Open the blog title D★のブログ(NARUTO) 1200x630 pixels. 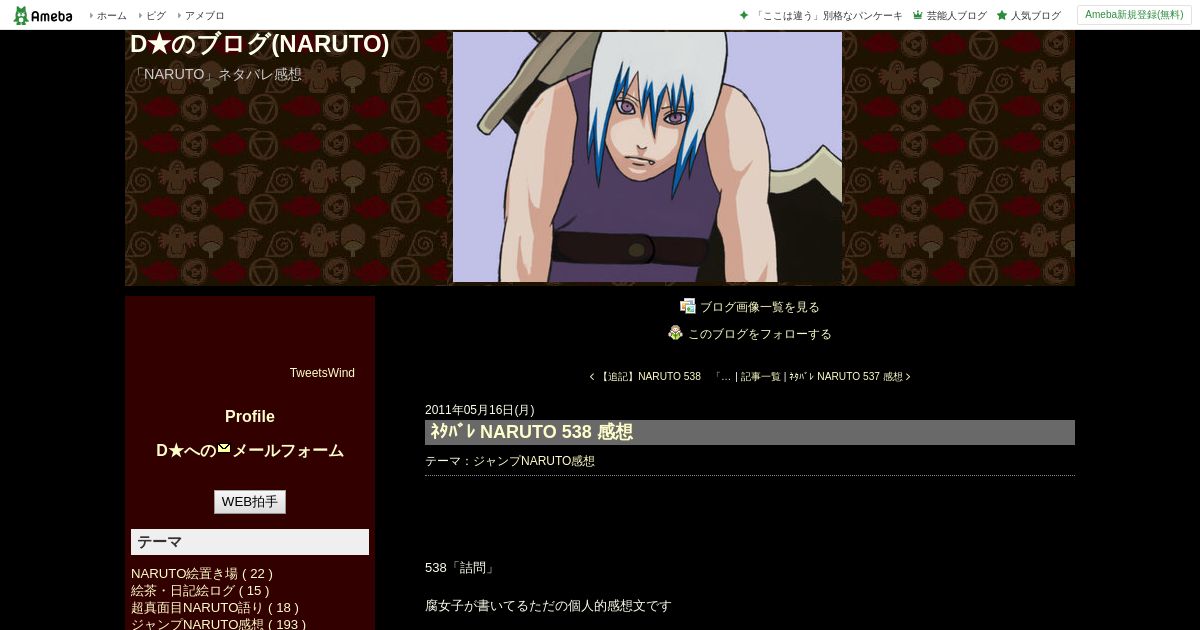pos(260,44)
